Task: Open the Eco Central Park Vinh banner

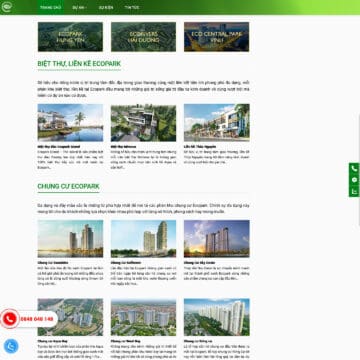Action: point(217,37)
